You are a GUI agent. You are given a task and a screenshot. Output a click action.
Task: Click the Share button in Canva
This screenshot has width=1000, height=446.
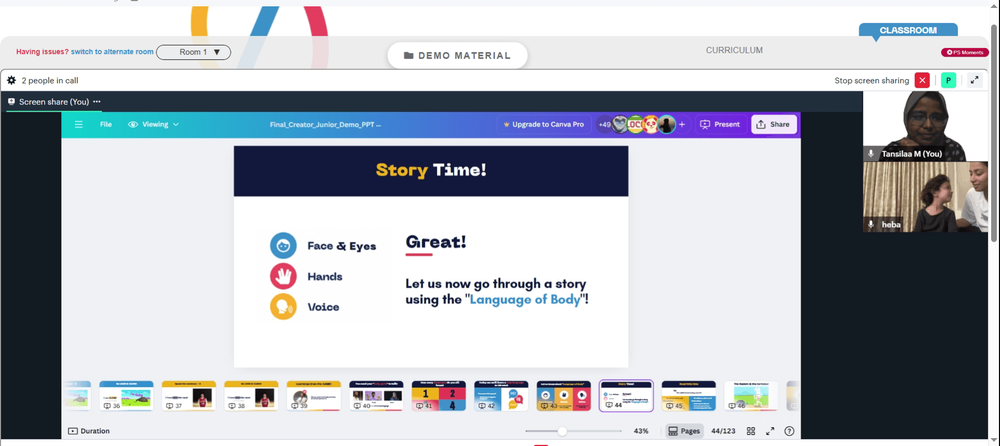[x=773, y=124]
